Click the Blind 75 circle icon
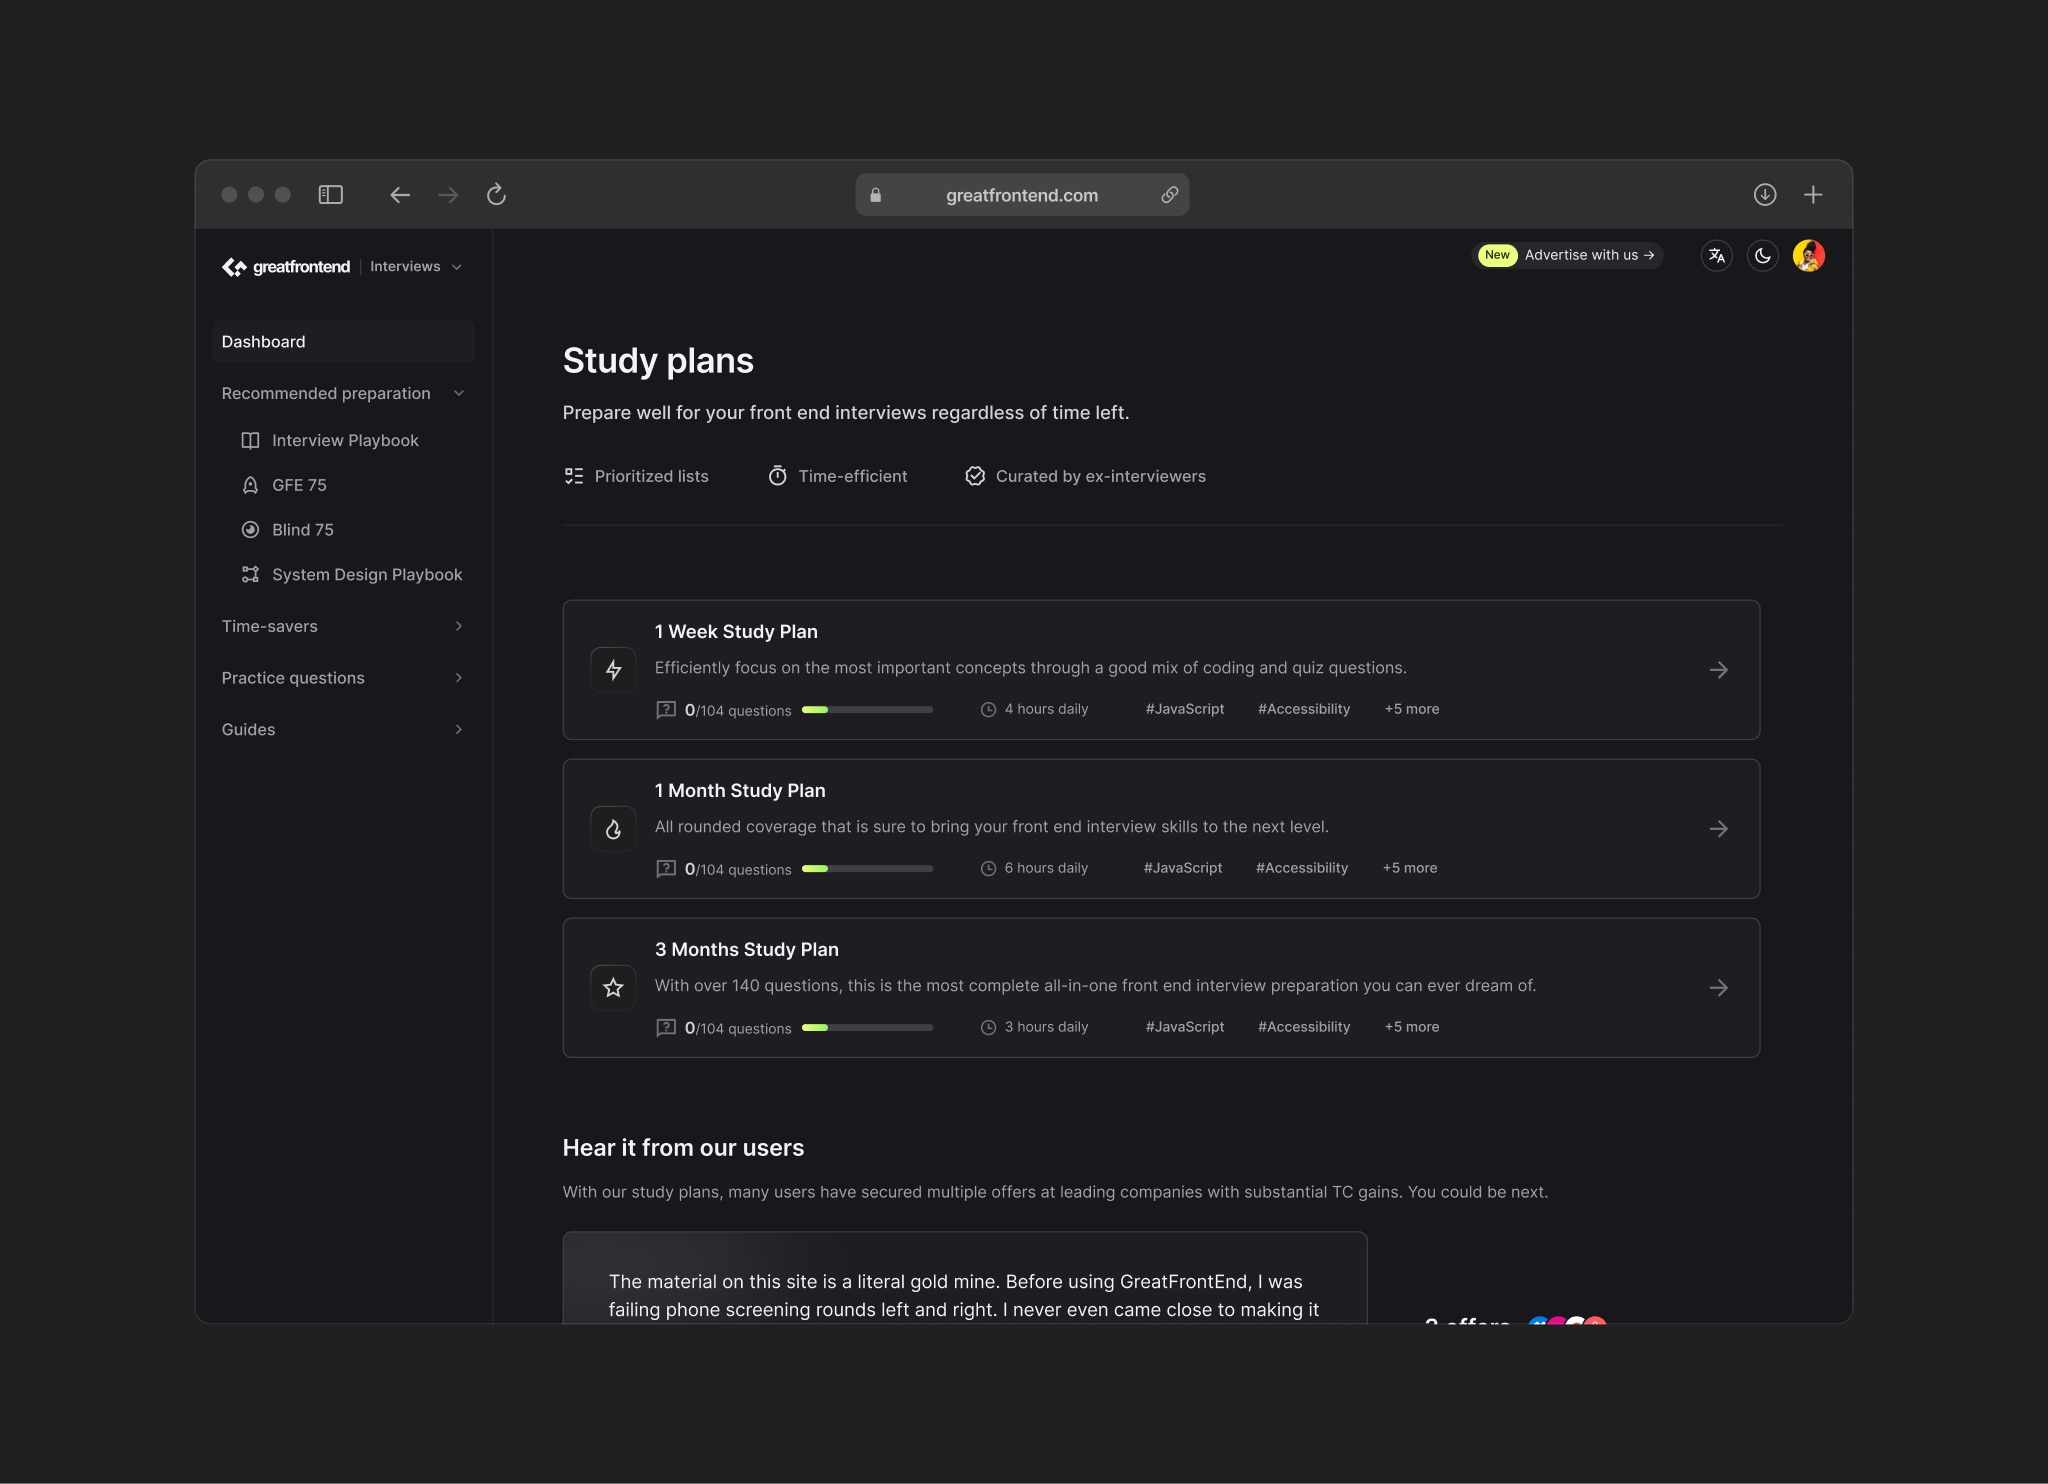2048x1484 pixels. pyautogui.click(x=250, y=530)
